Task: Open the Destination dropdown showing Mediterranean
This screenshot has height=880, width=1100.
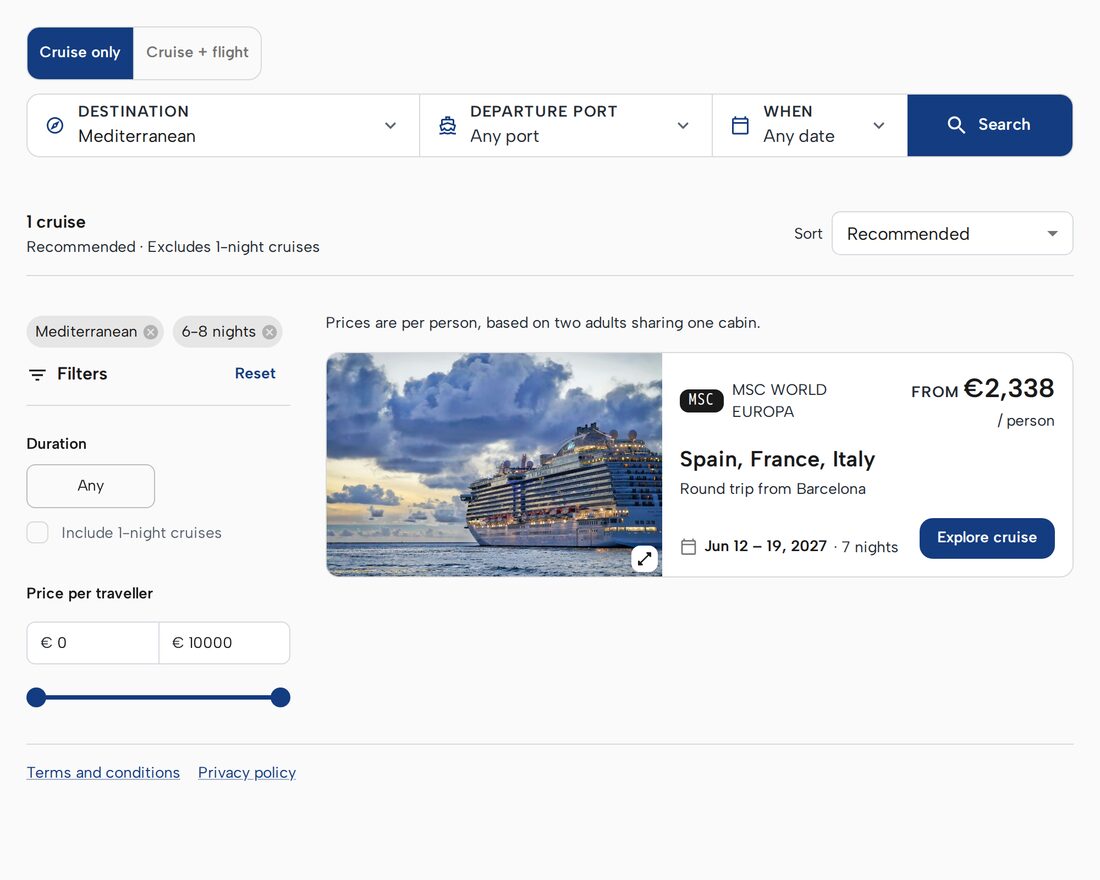Action: click(223, 125)
